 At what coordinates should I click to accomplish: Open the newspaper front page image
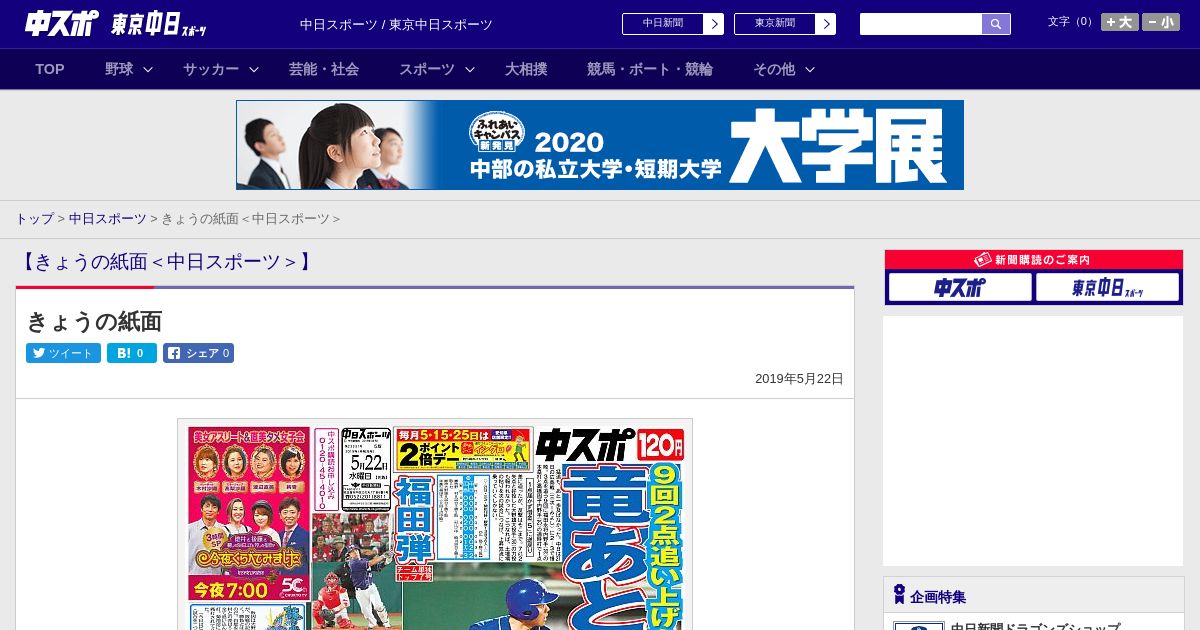435,524
